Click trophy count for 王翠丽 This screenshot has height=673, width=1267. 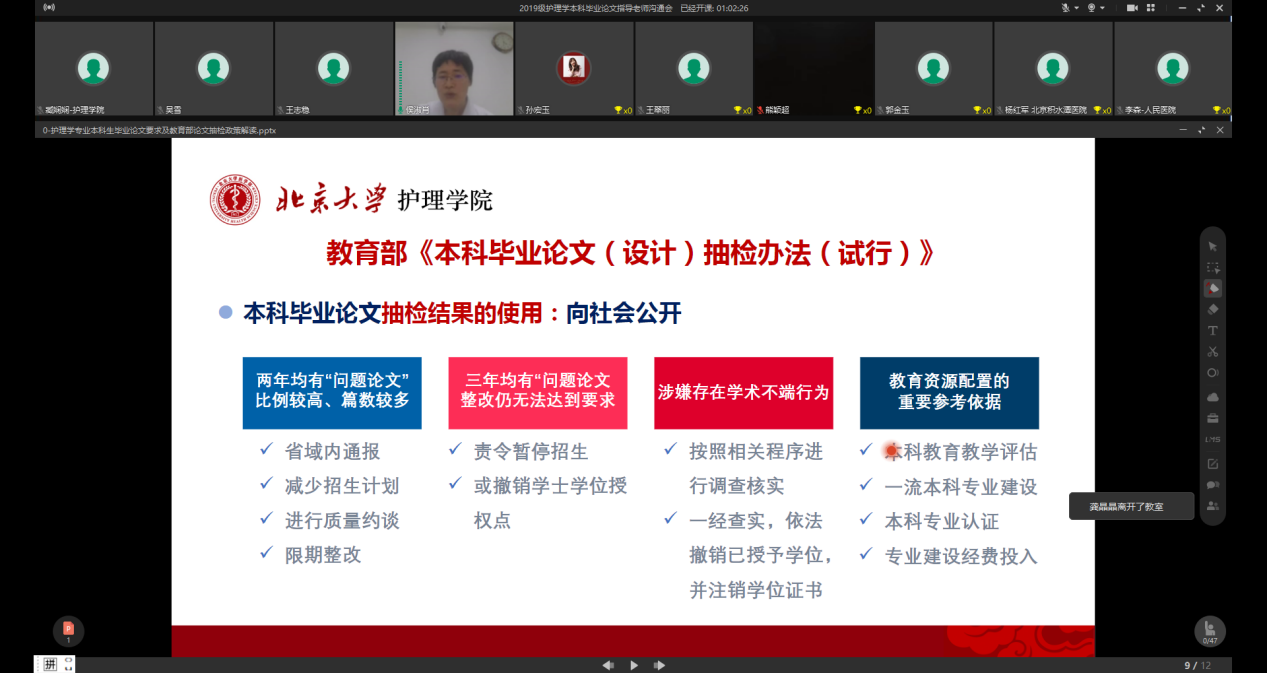742,110
